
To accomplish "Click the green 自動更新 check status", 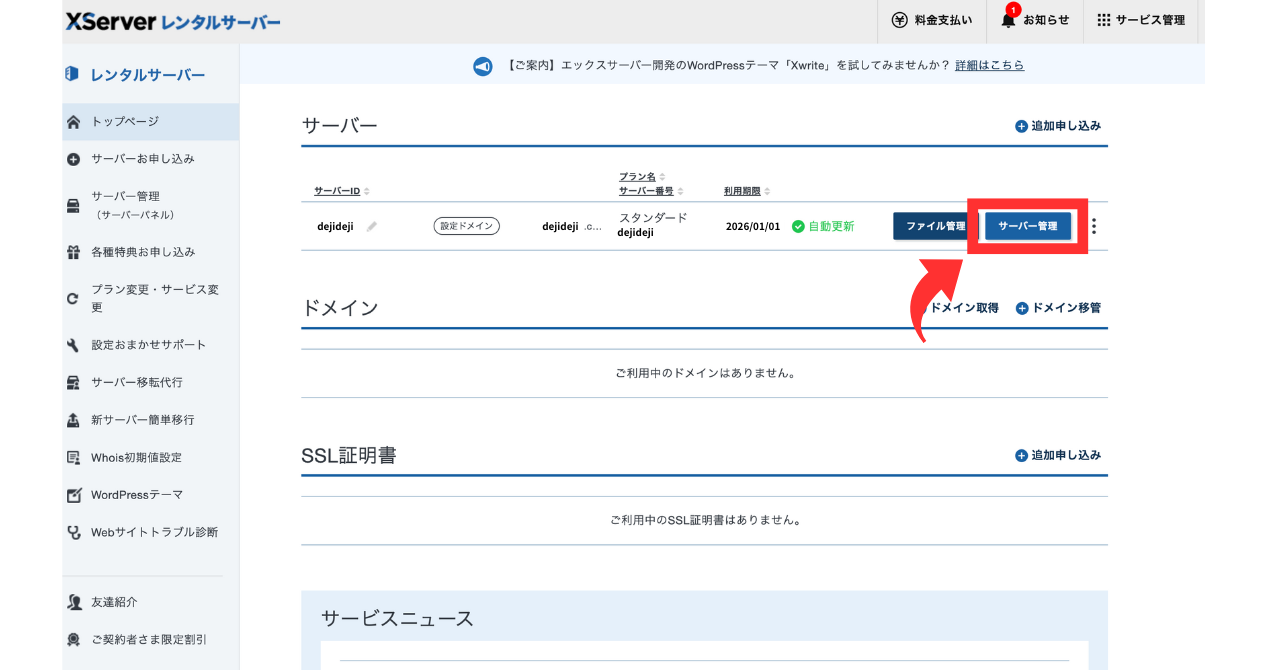I will (798, 227).
